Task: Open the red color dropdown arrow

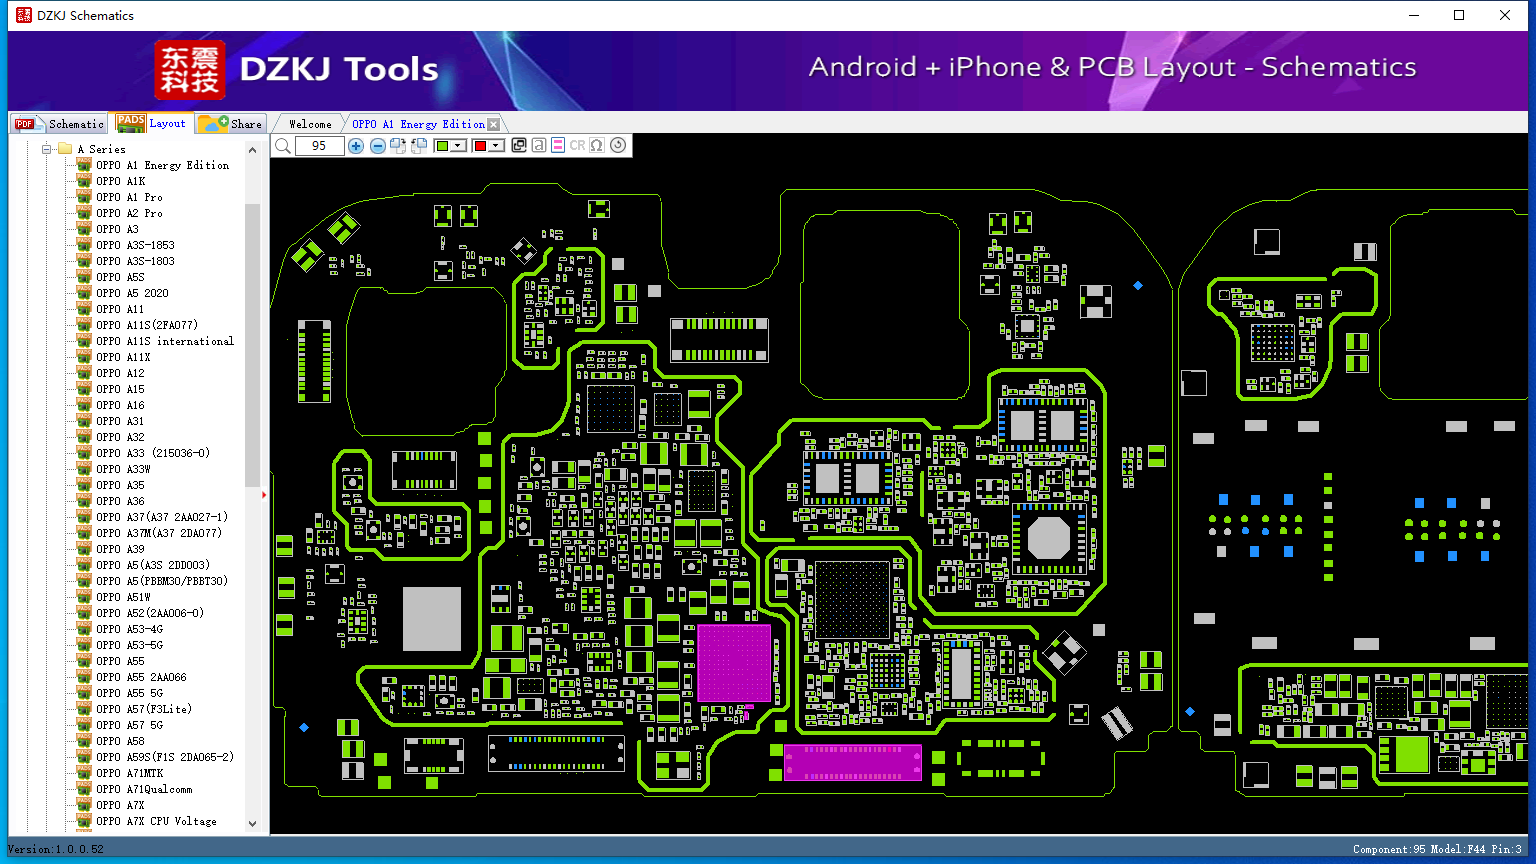Action: (495, 146)
